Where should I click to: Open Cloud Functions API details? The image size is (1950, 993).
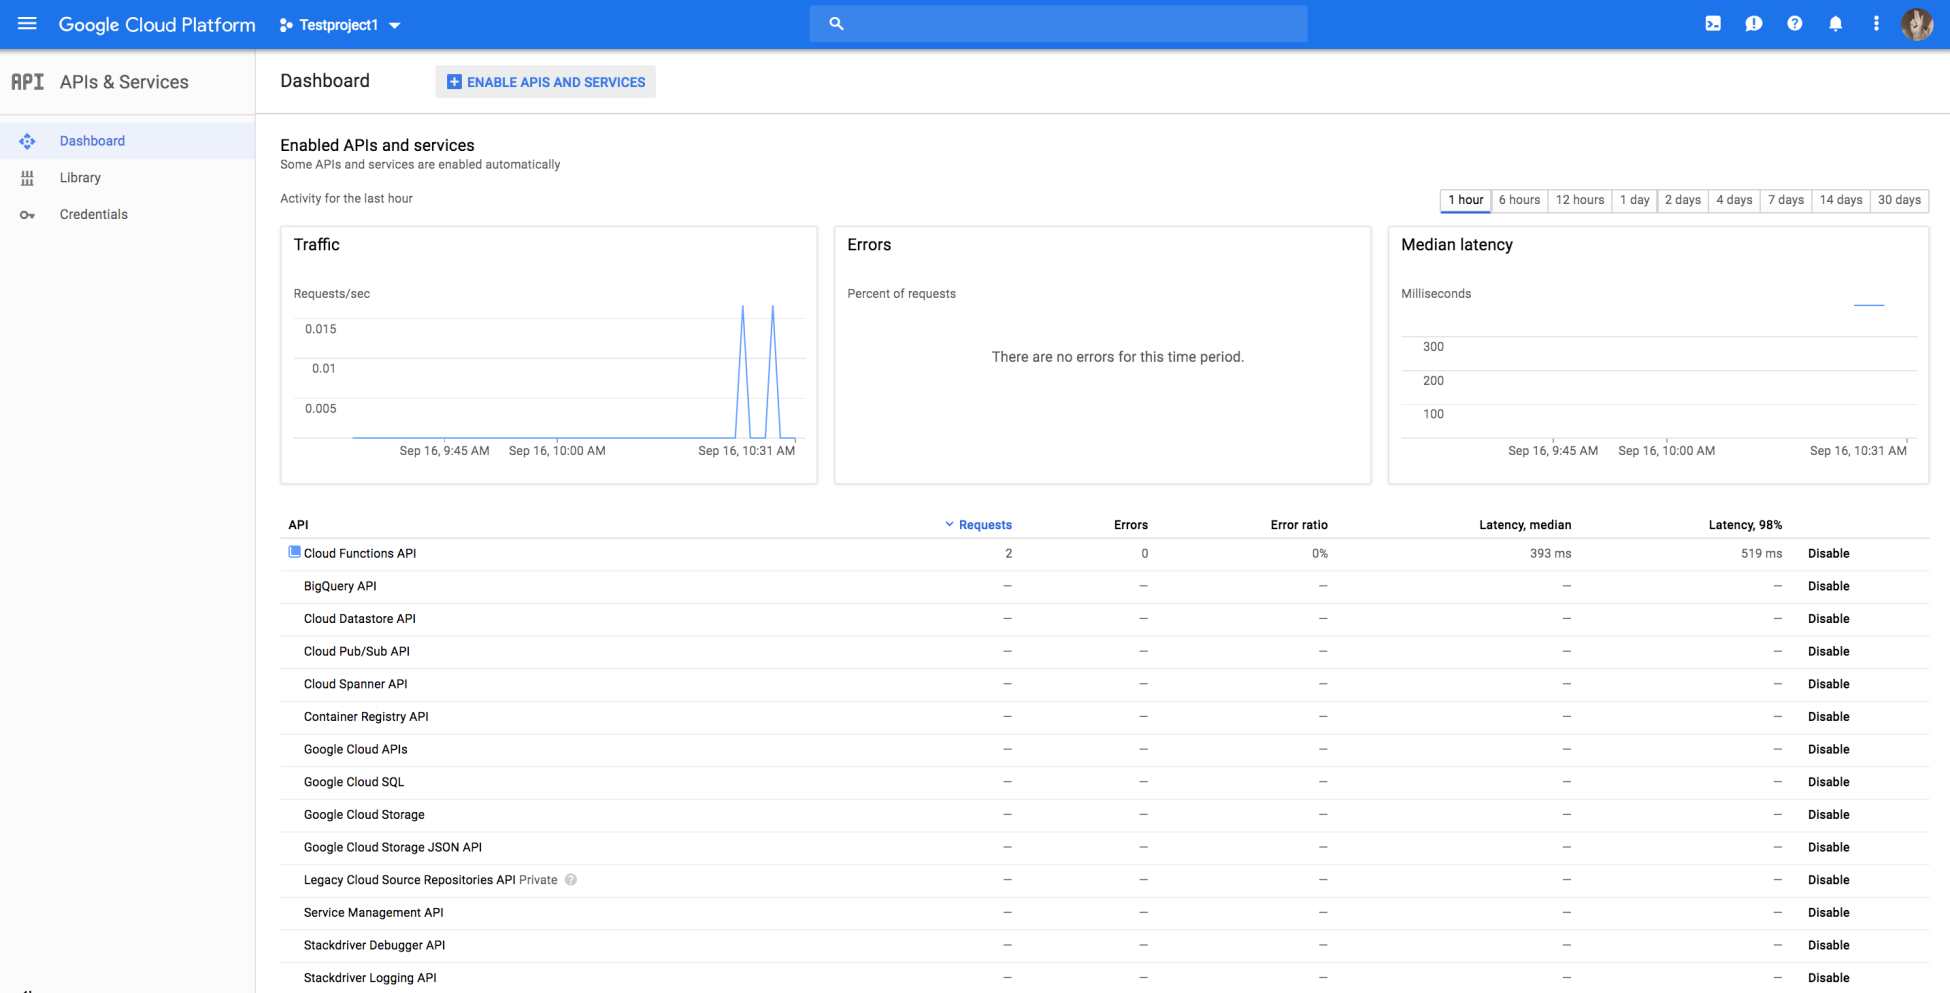360,554
